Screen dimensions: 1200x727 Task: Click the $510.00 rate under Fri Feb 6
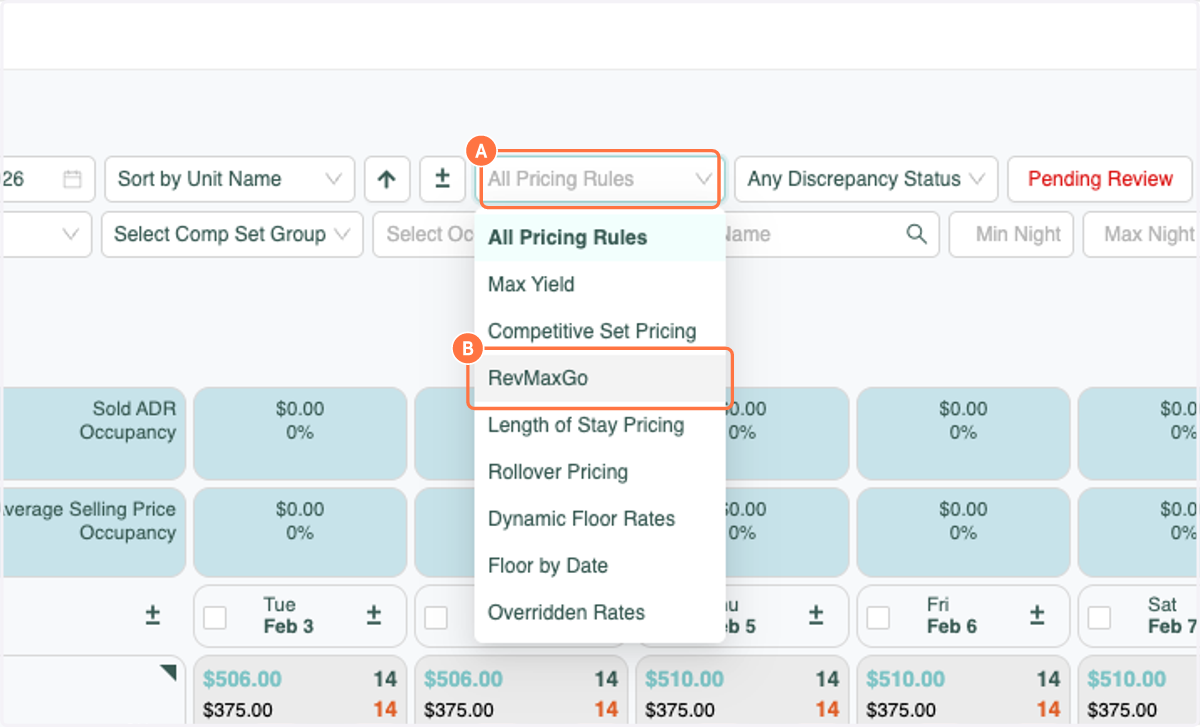(x=905, y=680)
